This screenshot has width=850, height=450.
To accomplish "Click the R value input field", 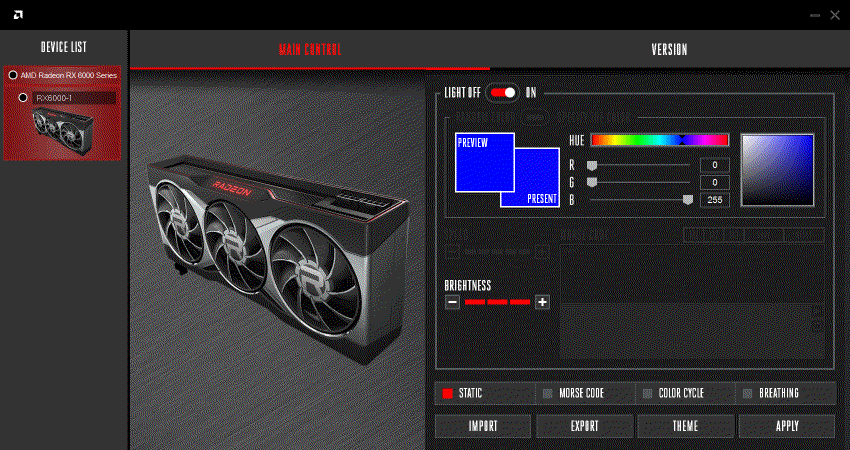I will (x=714, y=165).
